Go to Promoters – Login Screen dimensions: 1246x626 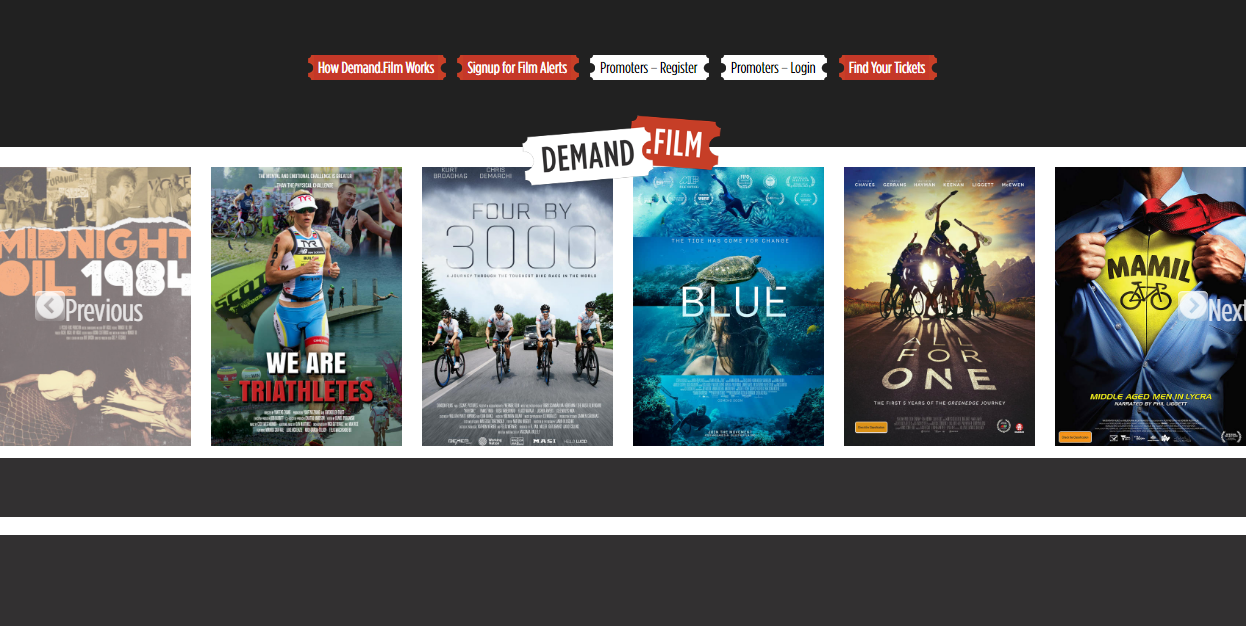773,68
